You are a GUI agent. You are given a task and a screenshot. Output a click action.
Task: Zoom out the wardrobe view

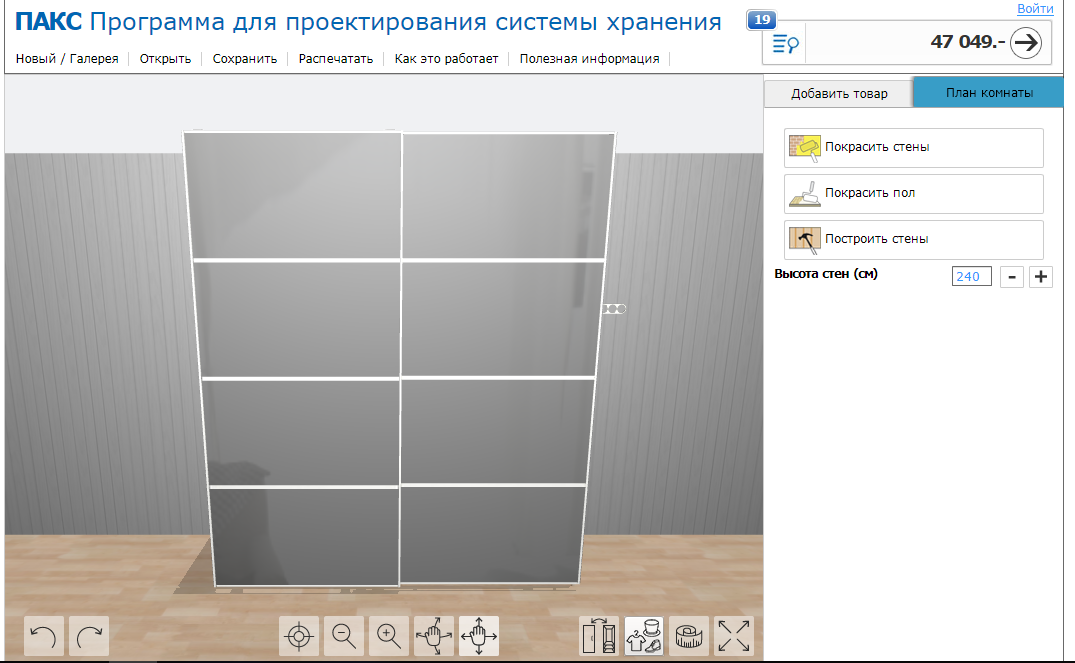(x=343, y=636)
